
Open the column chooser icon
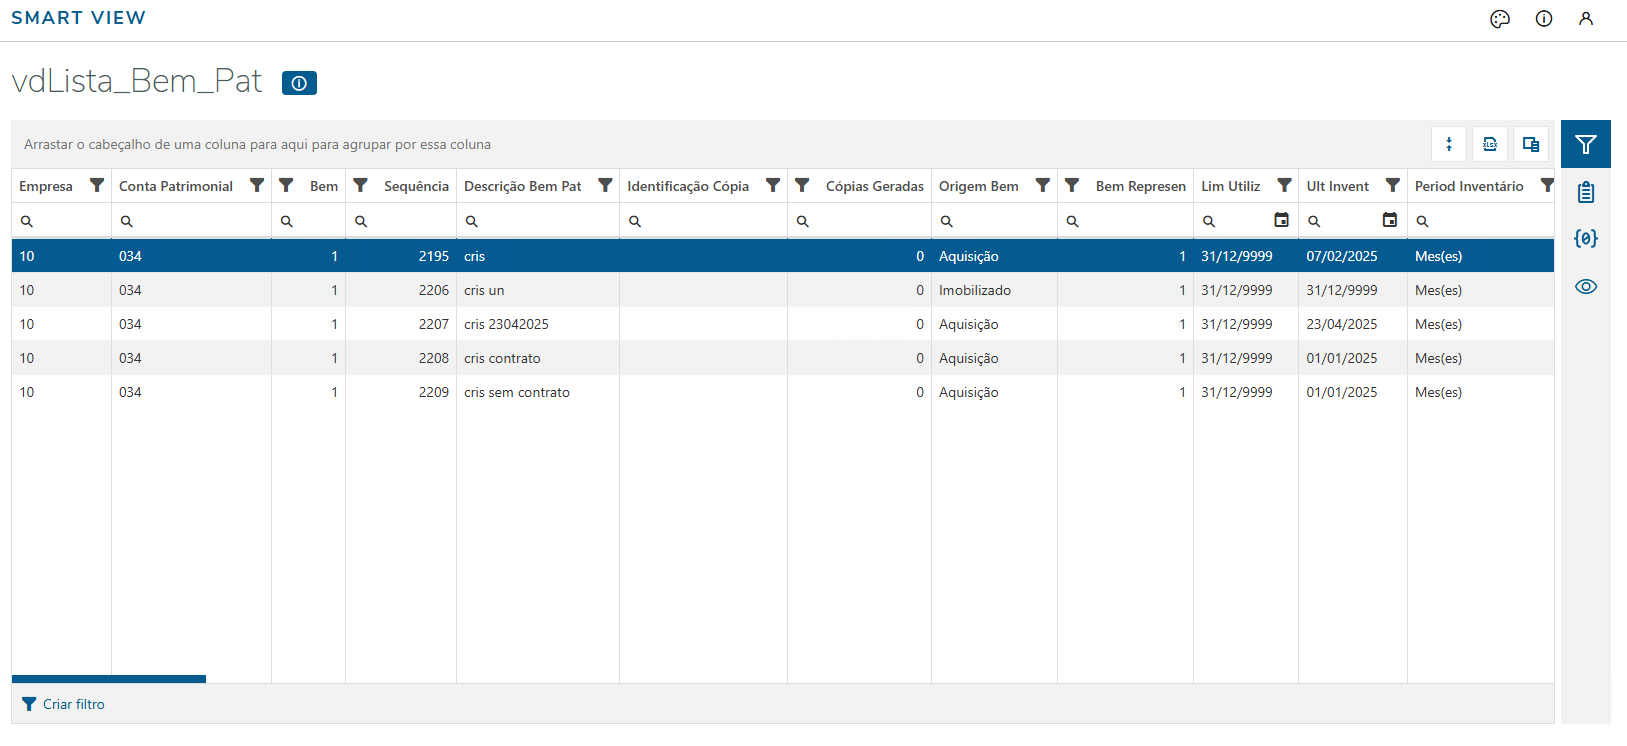(x=1531, y=144)
